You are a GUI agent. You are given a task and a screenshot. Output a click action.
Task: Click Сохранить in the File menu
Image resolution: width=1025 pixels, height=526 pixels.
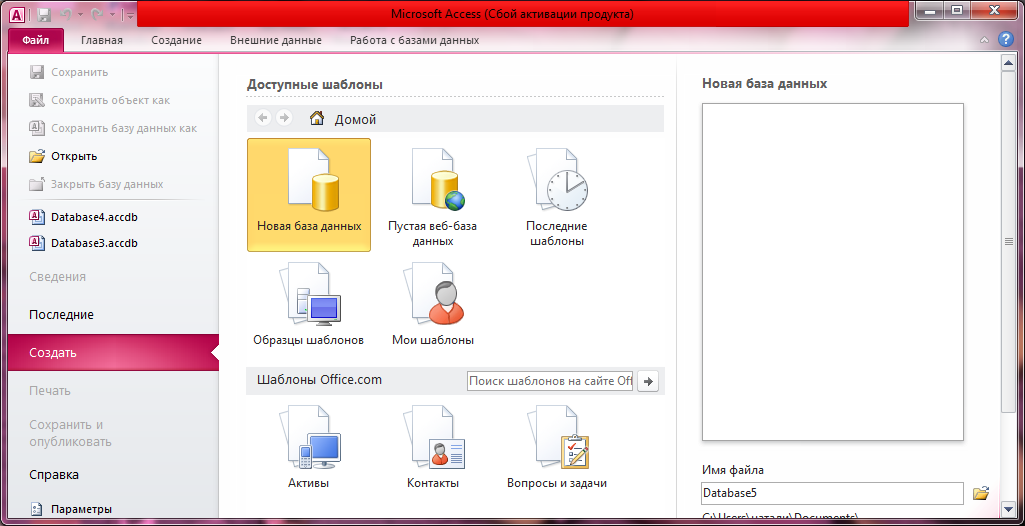[x=69, y=72]
